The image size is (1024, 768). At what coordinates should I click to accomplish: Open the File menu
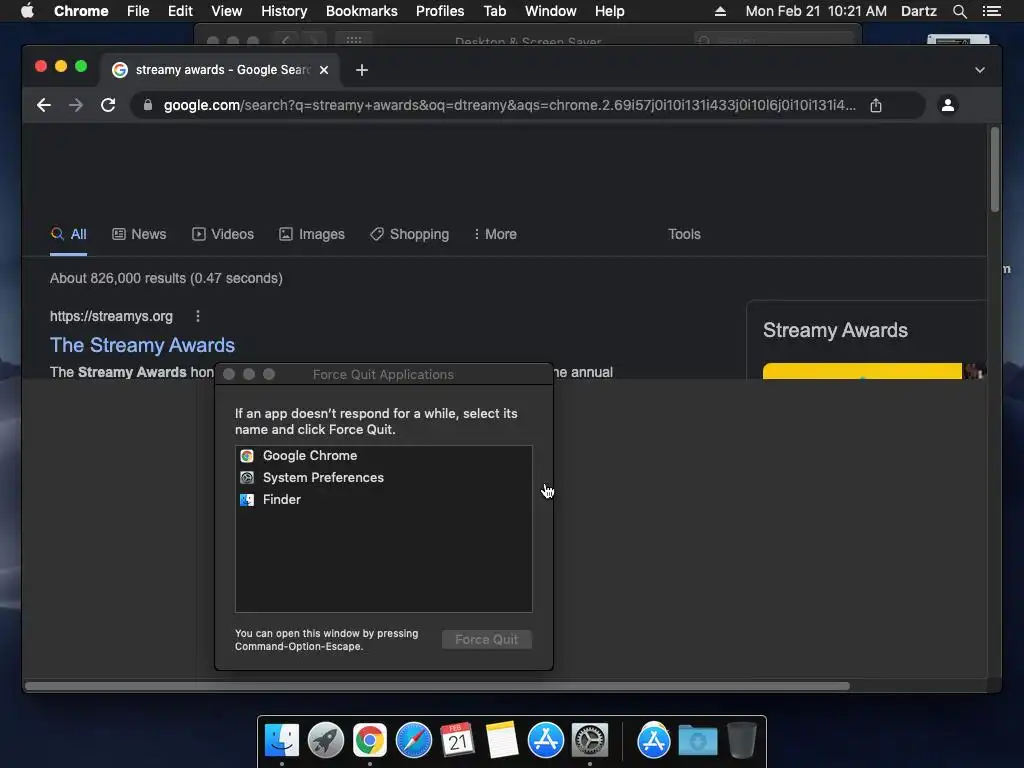(138, 11)
